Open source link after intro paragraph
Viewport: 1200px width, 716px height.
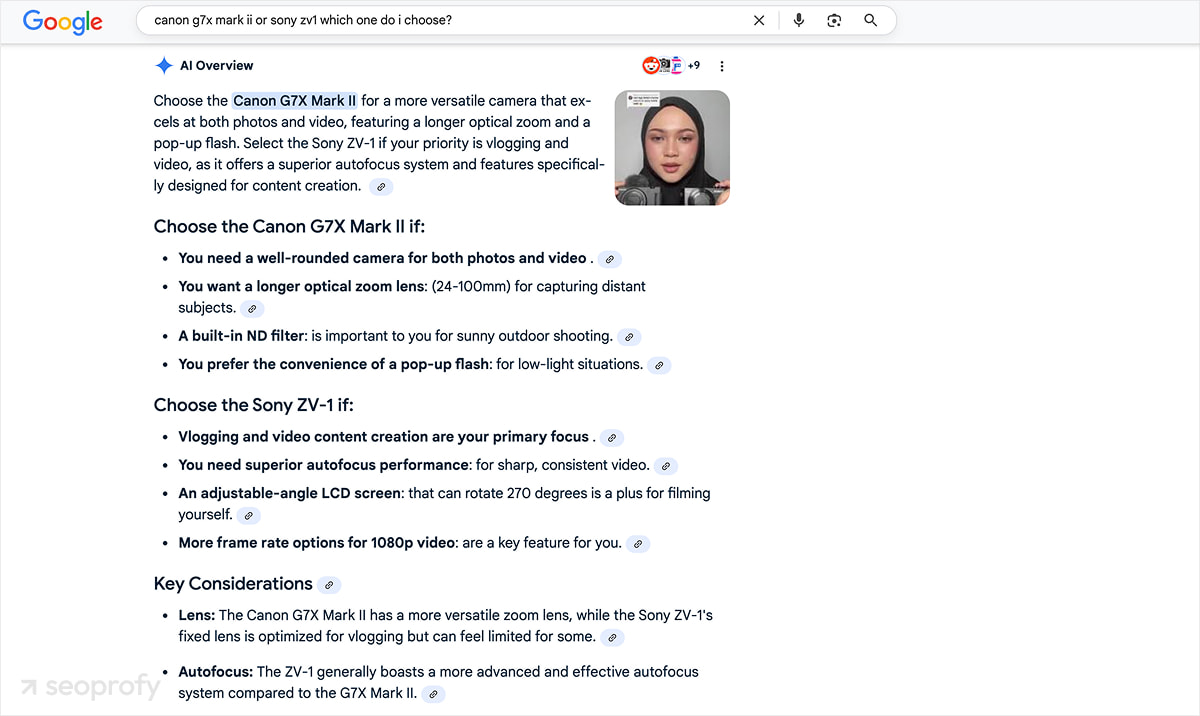coord(381,187)
